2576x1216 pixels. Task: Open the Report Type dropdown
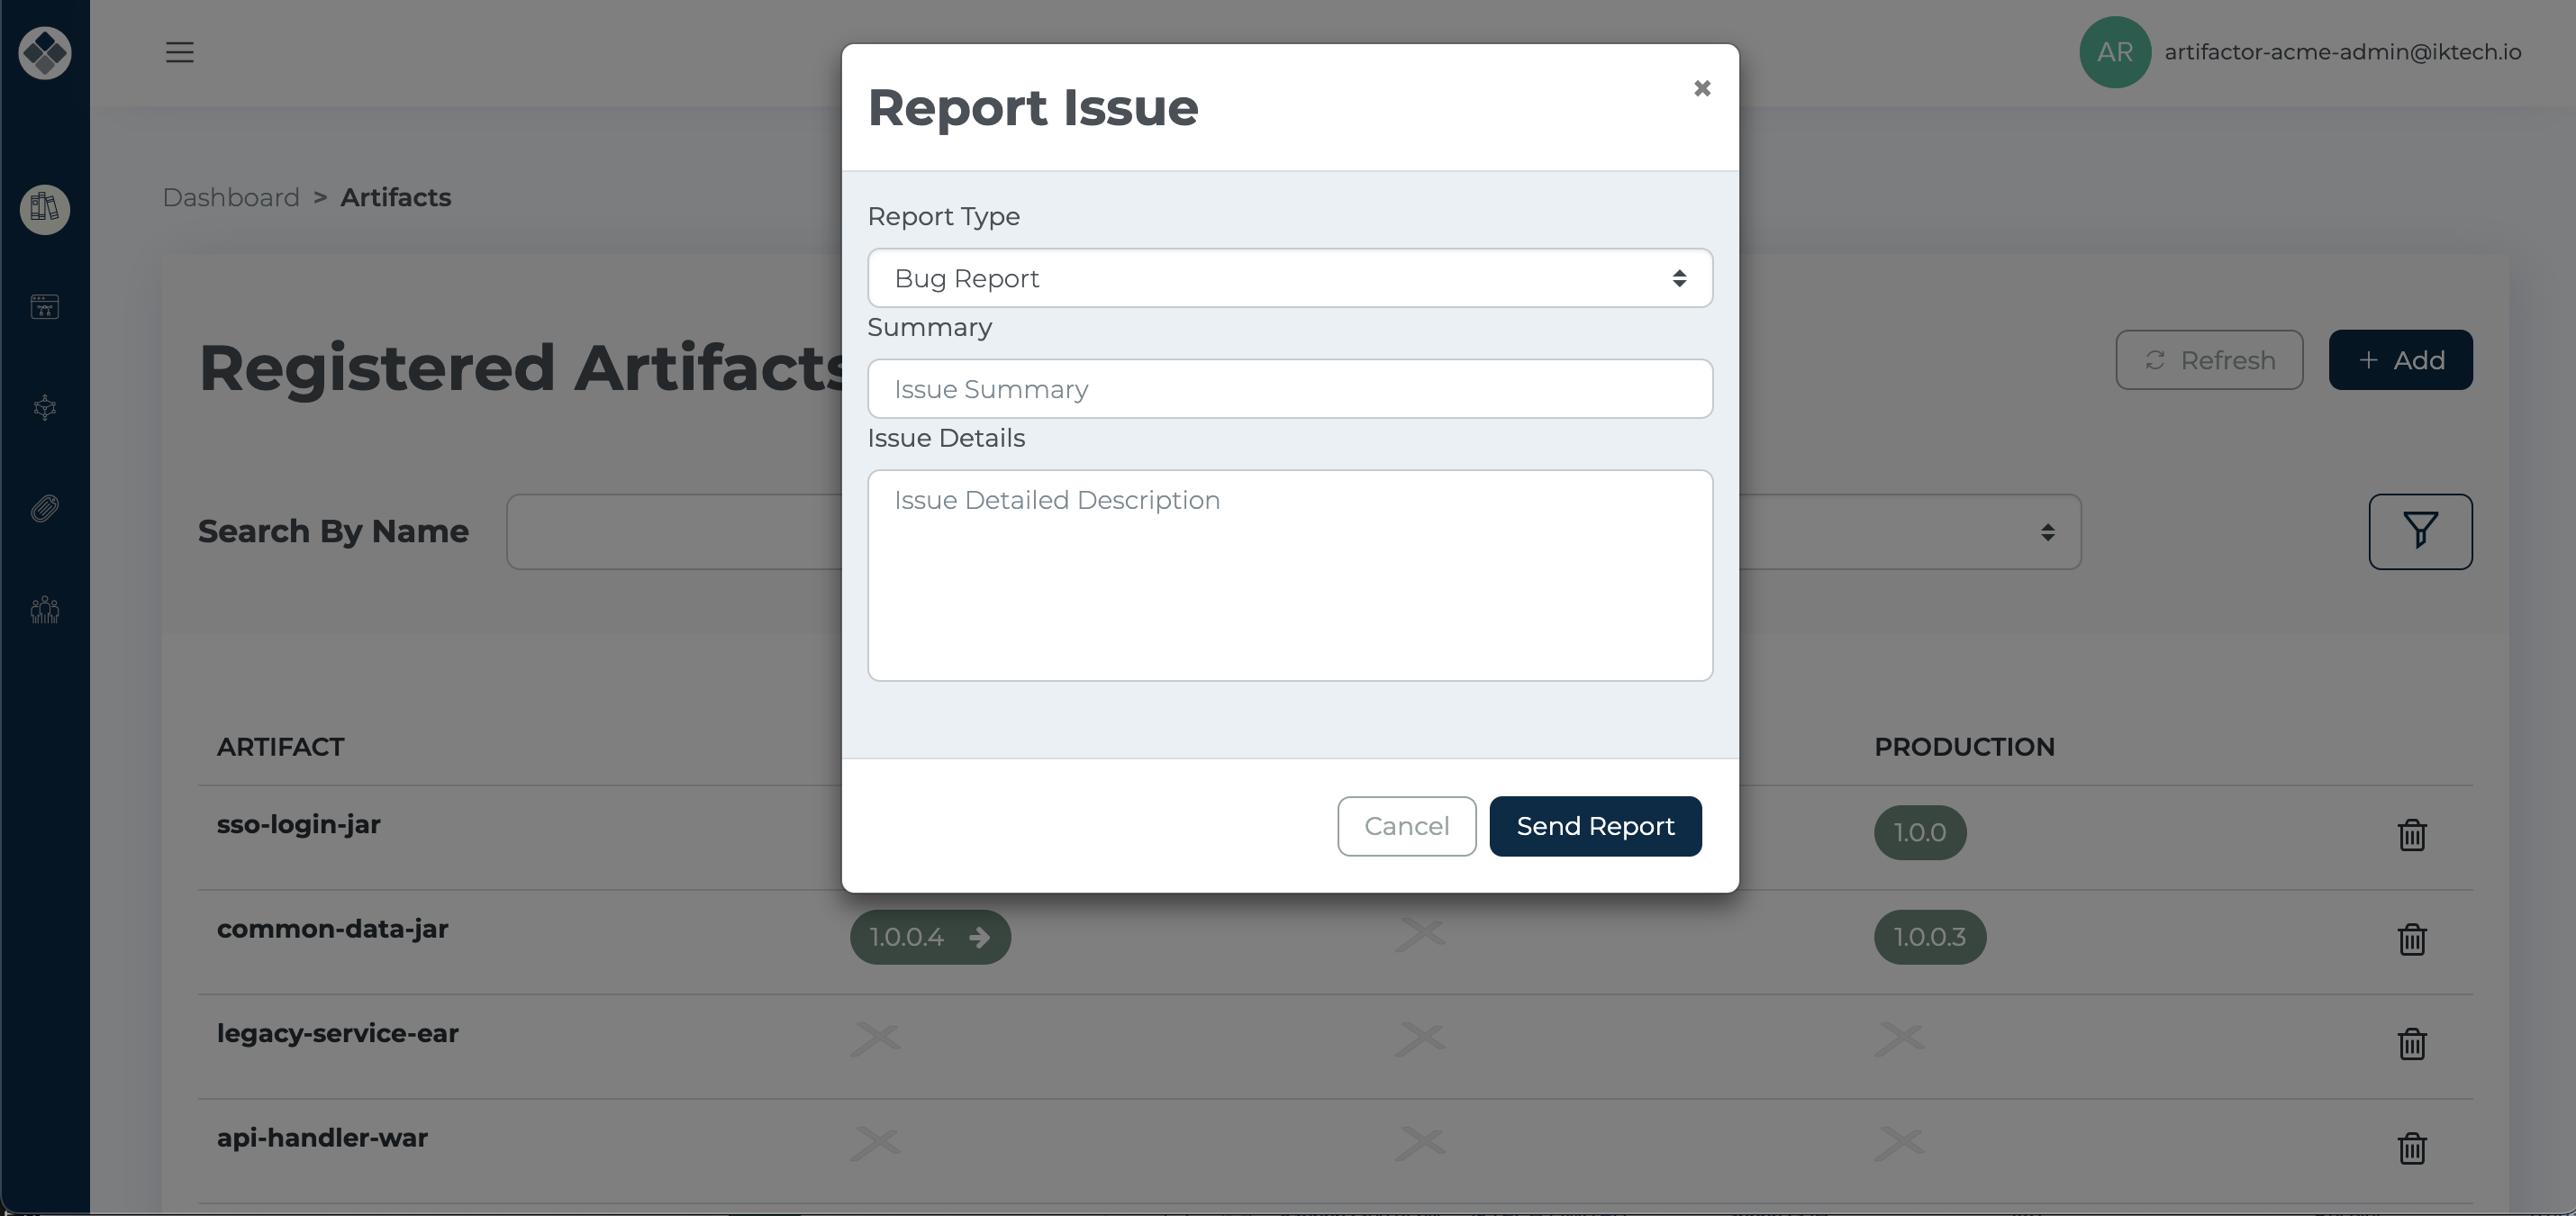pyautogui.click(x=1289, y=278)
